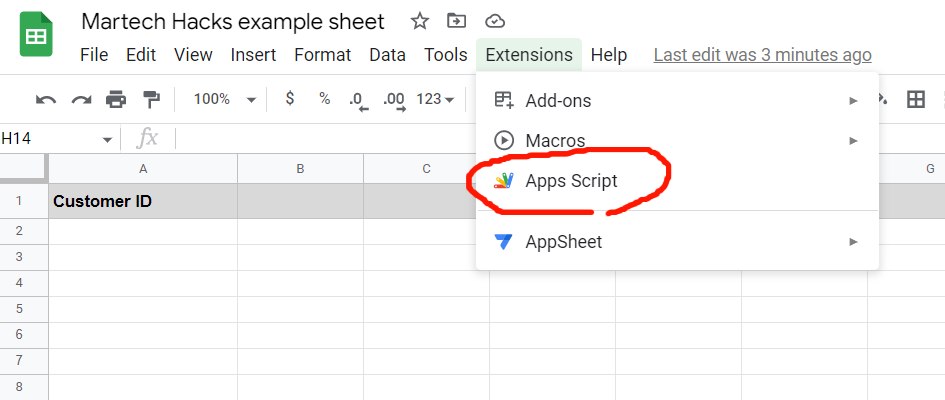
Task: Select column A header
Action: [143, 169]
